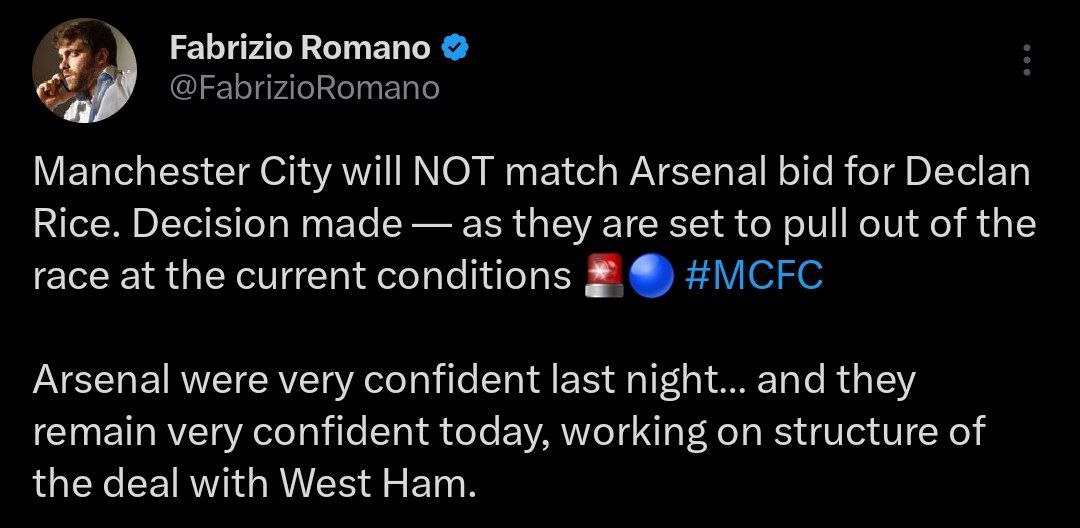The height and width of the screenshot is (528, 1080).
Task: Click the blue verified checkmark badge
Action: [455, 47]
